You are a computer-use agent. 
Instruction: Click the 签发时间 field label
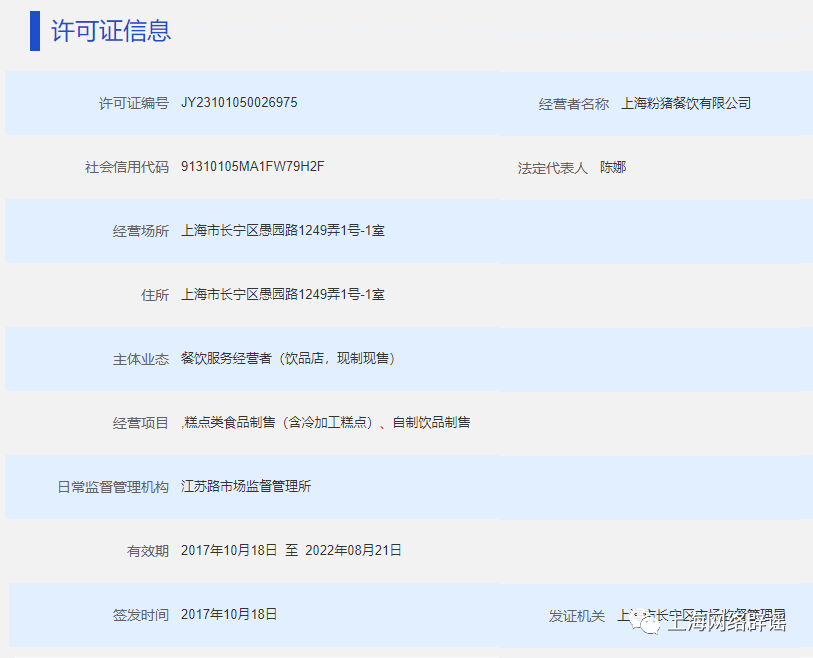click(139, 614)
